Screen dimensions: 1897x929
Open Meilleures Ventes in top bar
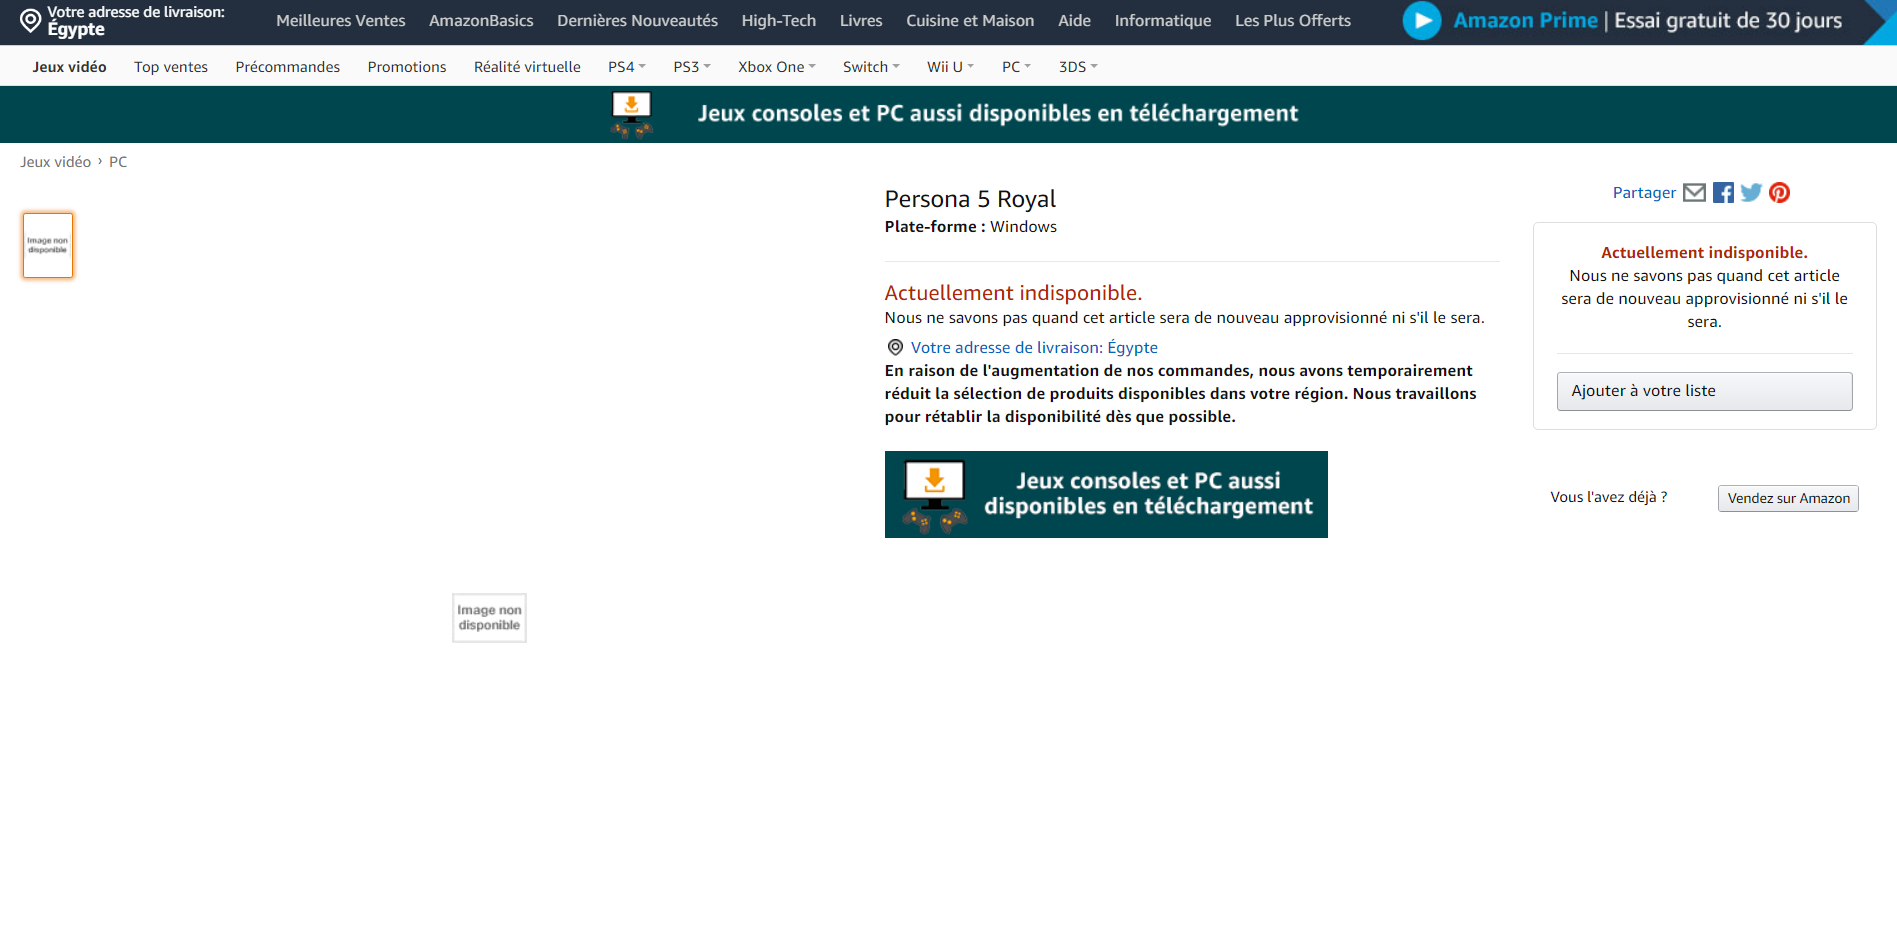pos(341,21)
